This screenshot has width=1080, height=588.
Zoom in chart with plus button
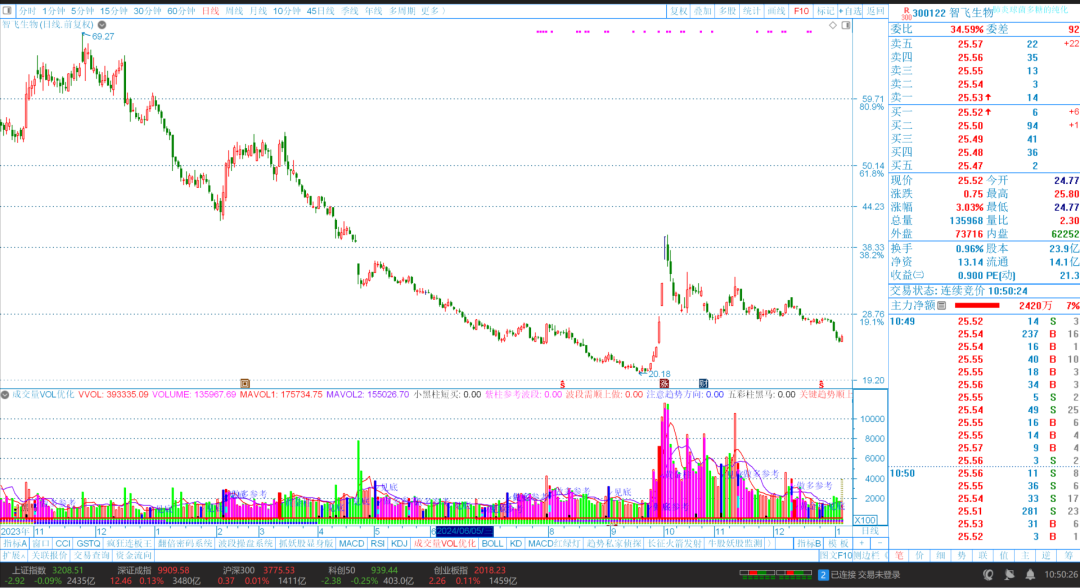point(862,543)
